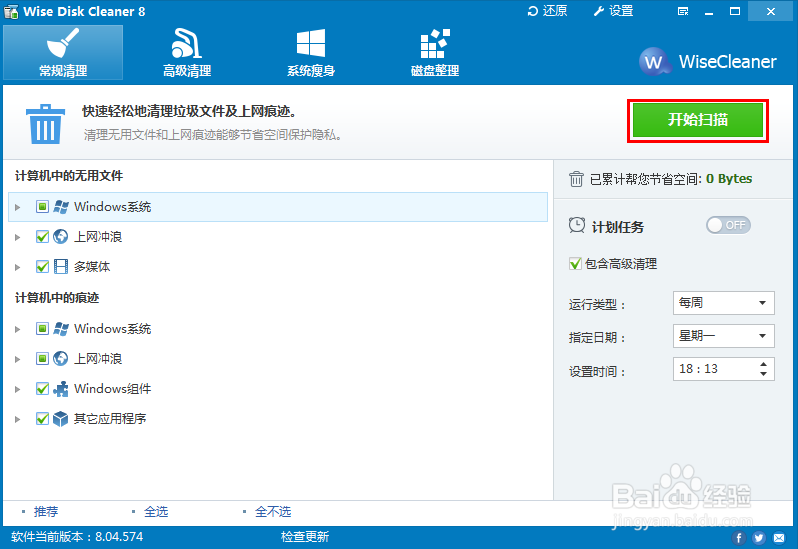The image size is (798, 549).
Task: Turn on the 计划任务 OFF switch
Action: pos(728,225)
